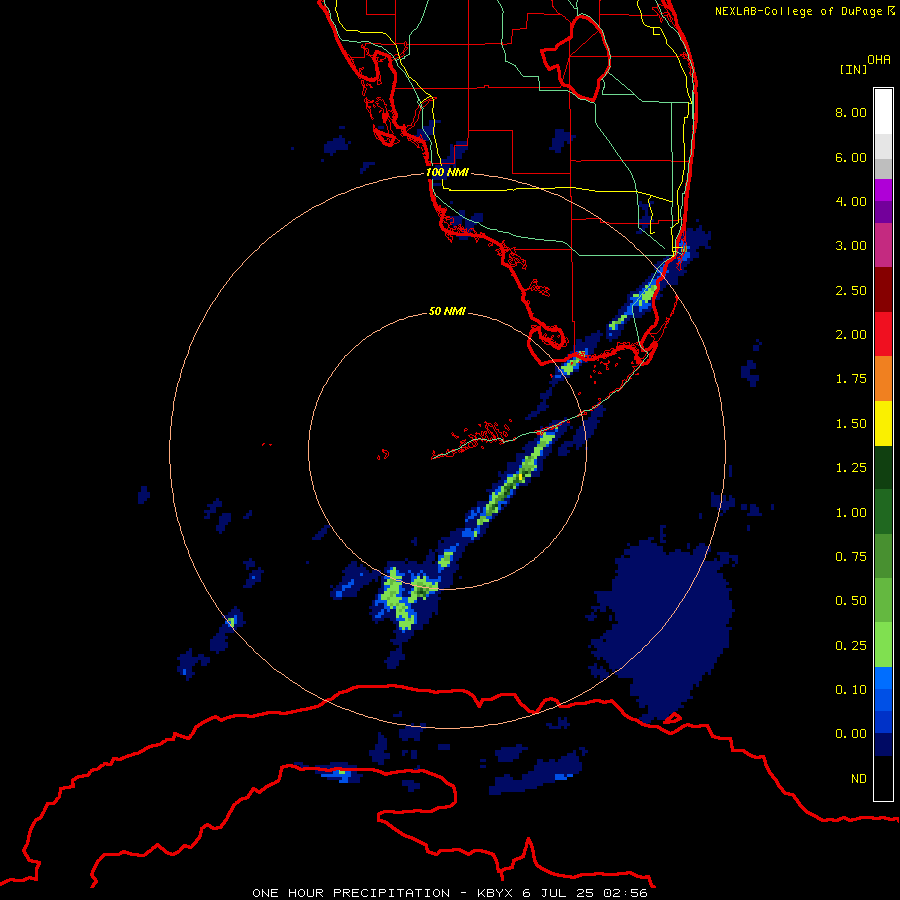
Task: Click the 4.00 legend value
Action: [x=851, y=201]
